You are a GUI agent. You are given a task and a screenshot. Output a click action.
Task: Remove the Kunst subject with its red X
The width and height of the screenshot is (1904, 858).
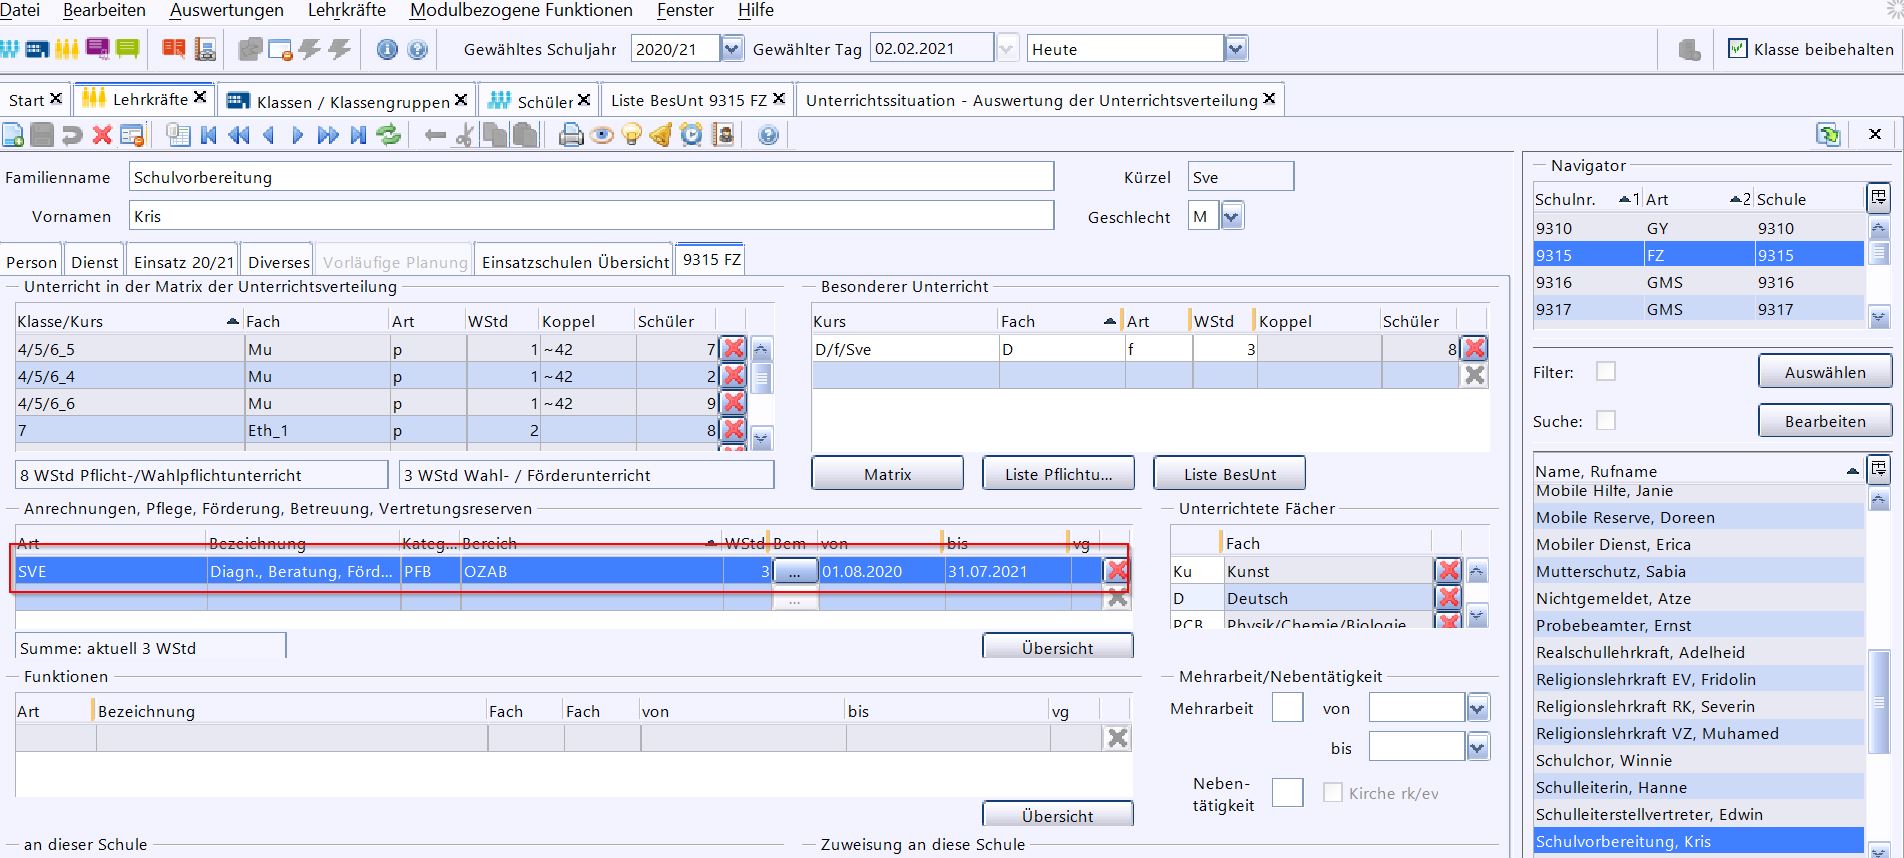click(x=1448, y=571)
